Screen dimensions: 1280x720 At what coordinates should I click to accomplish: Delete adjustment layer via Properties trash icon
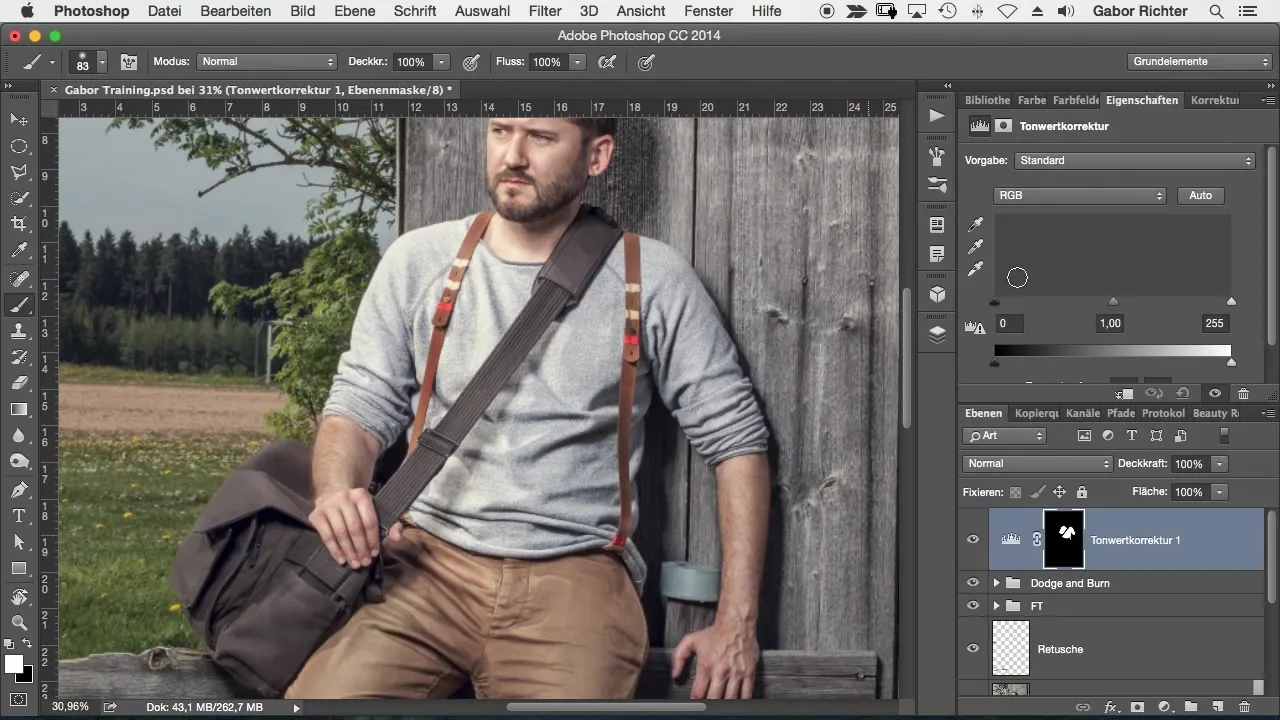(1243, 394)
